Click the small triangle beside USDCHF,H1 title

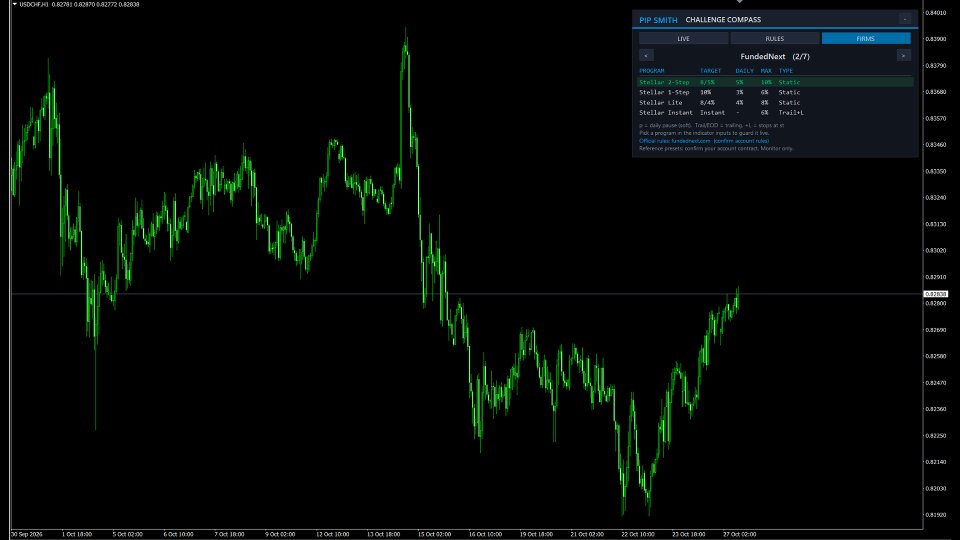(15, 4)
